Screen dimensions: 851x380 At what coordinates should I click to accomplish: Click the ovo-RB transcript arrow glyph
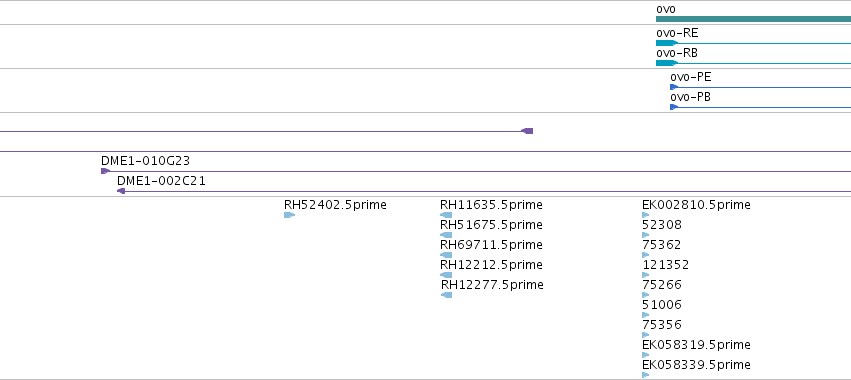pos(667,63)
